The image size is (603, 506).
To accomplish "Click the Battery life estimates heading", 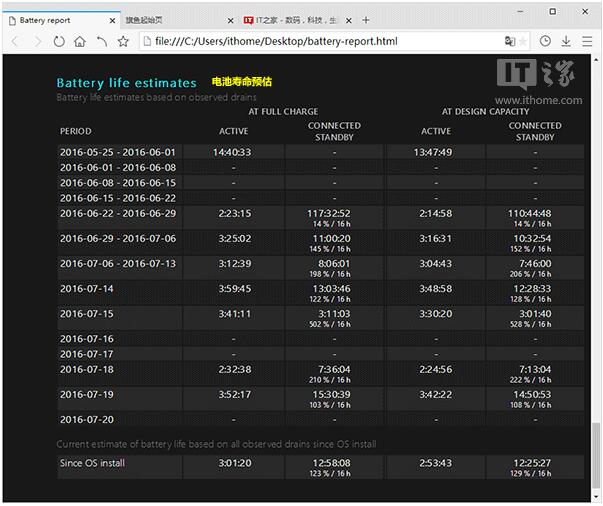I will click(x=126, y=83).
